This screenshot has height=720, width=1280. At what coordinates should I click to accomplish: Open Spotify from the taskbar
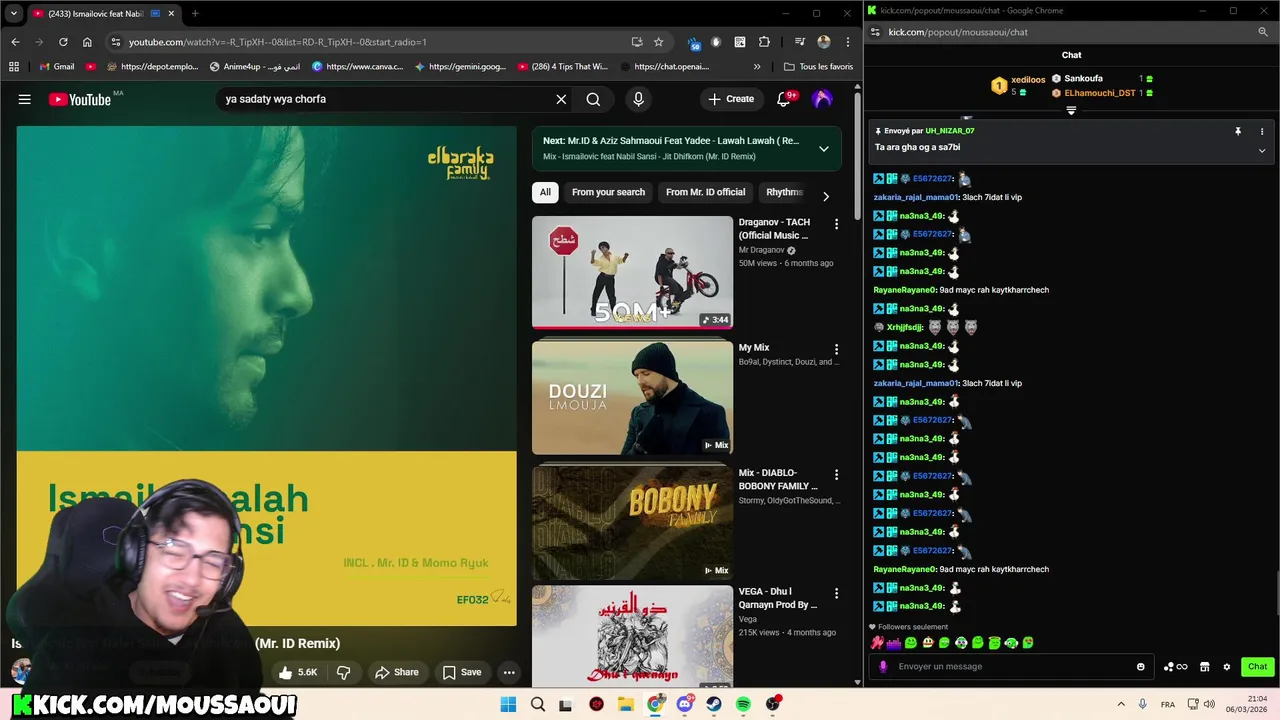click(x=743, y=704)
